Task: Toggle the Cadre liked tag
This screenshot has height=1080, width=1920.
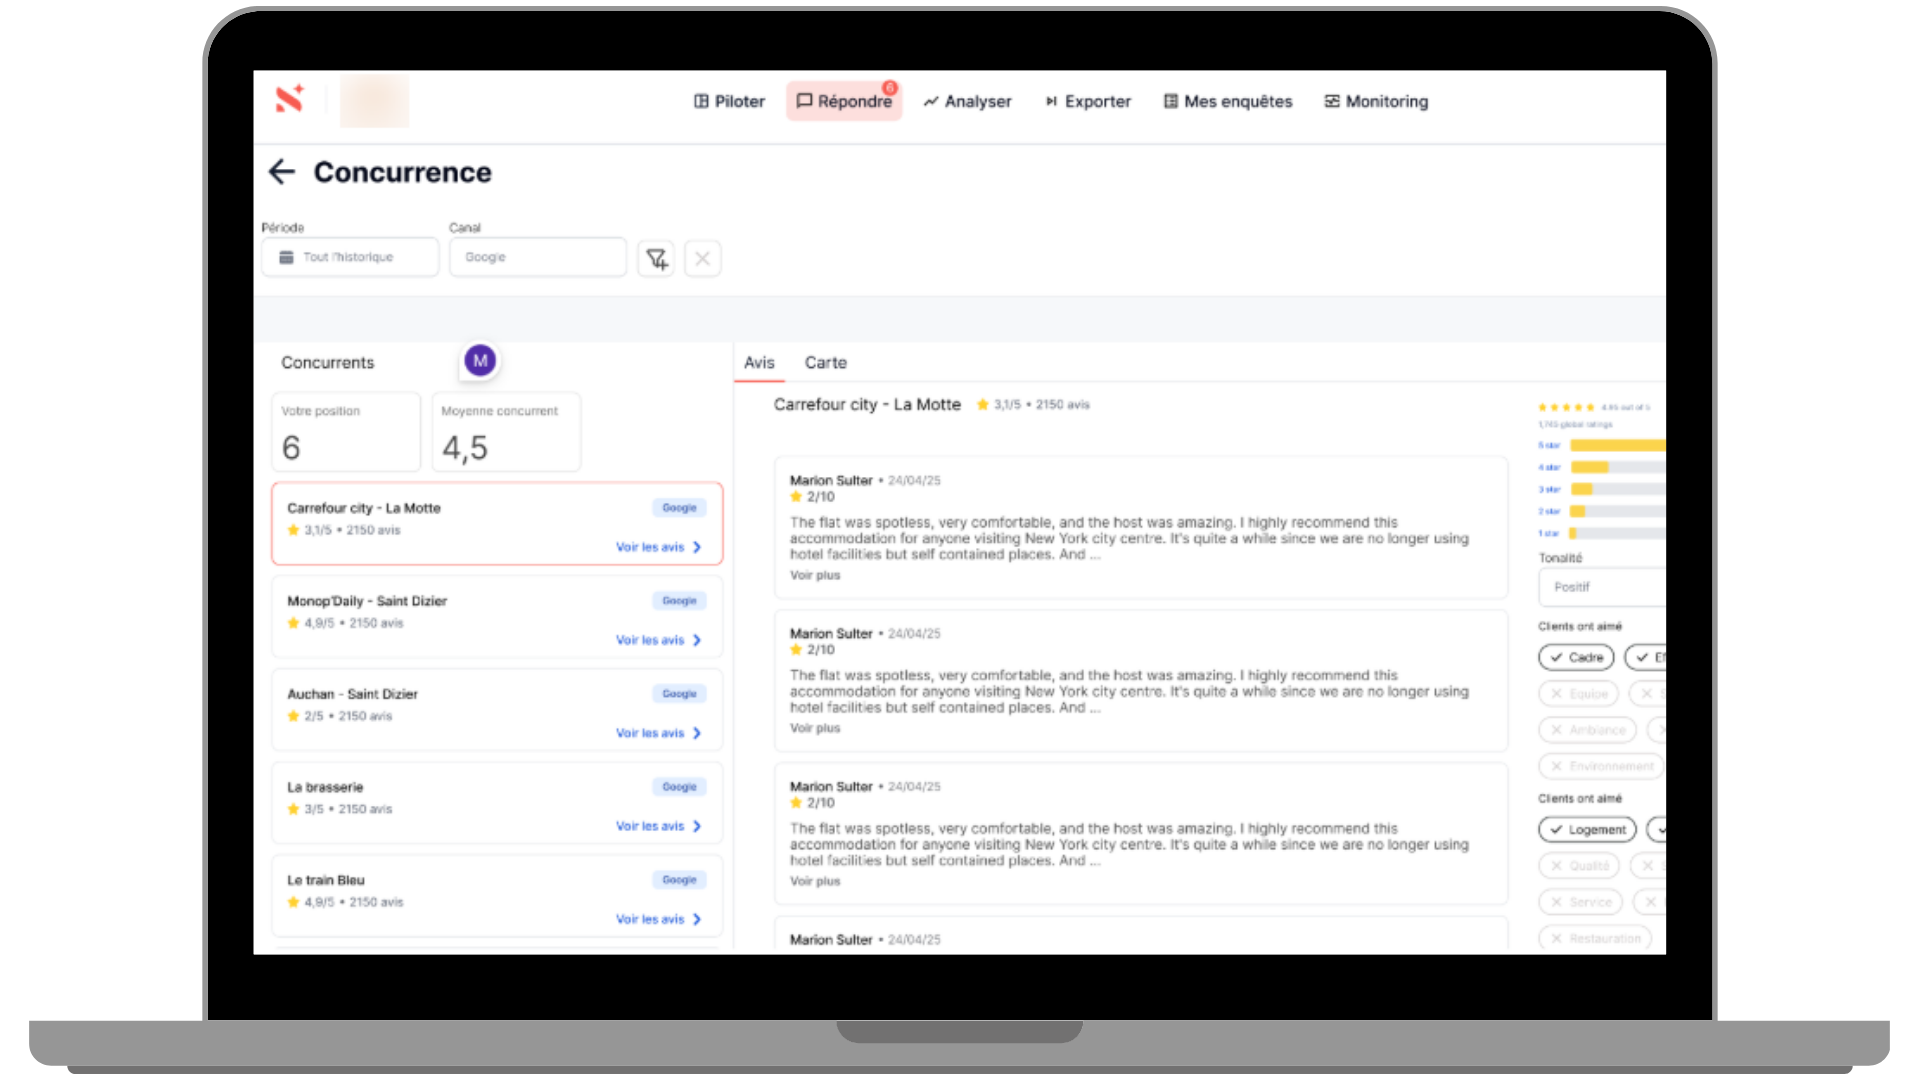Action: (1576, 657)
